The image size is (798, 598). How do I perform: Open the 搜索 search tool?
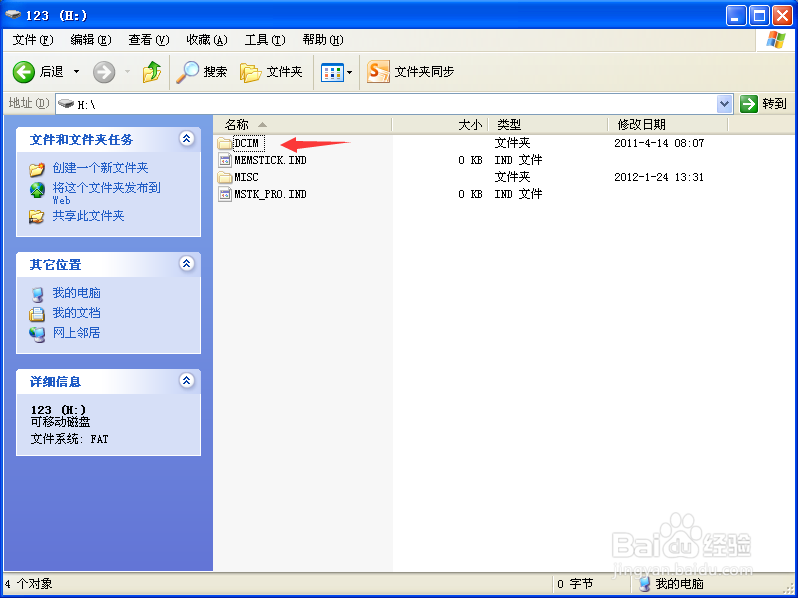point(202,72)
